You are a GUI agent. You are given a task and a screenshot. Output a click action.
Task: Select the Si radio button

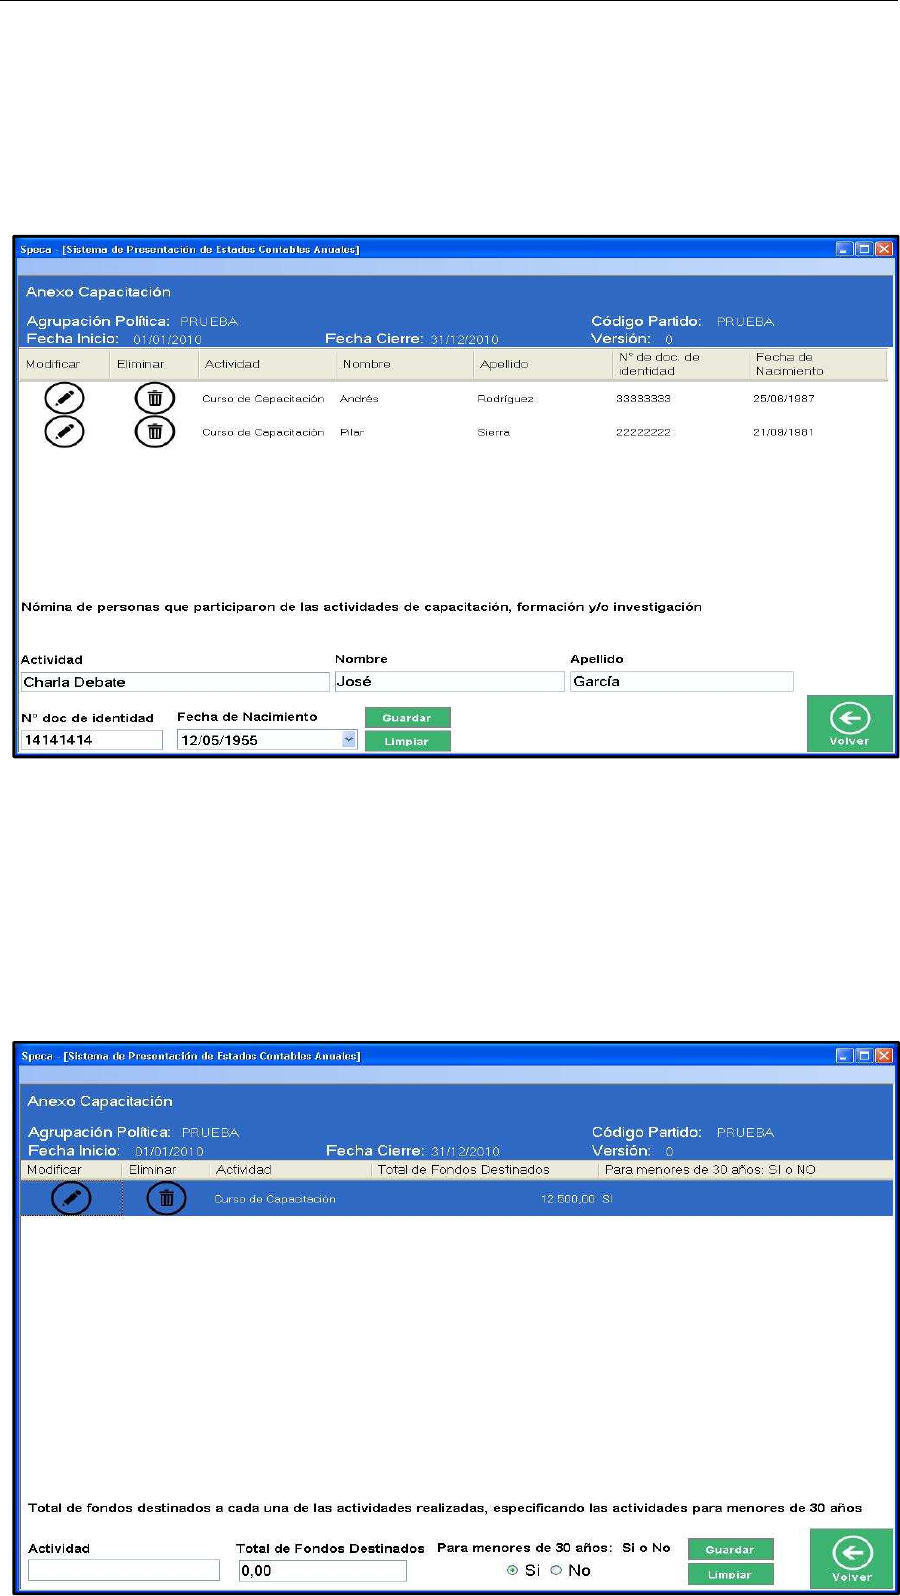[513, 1570]
